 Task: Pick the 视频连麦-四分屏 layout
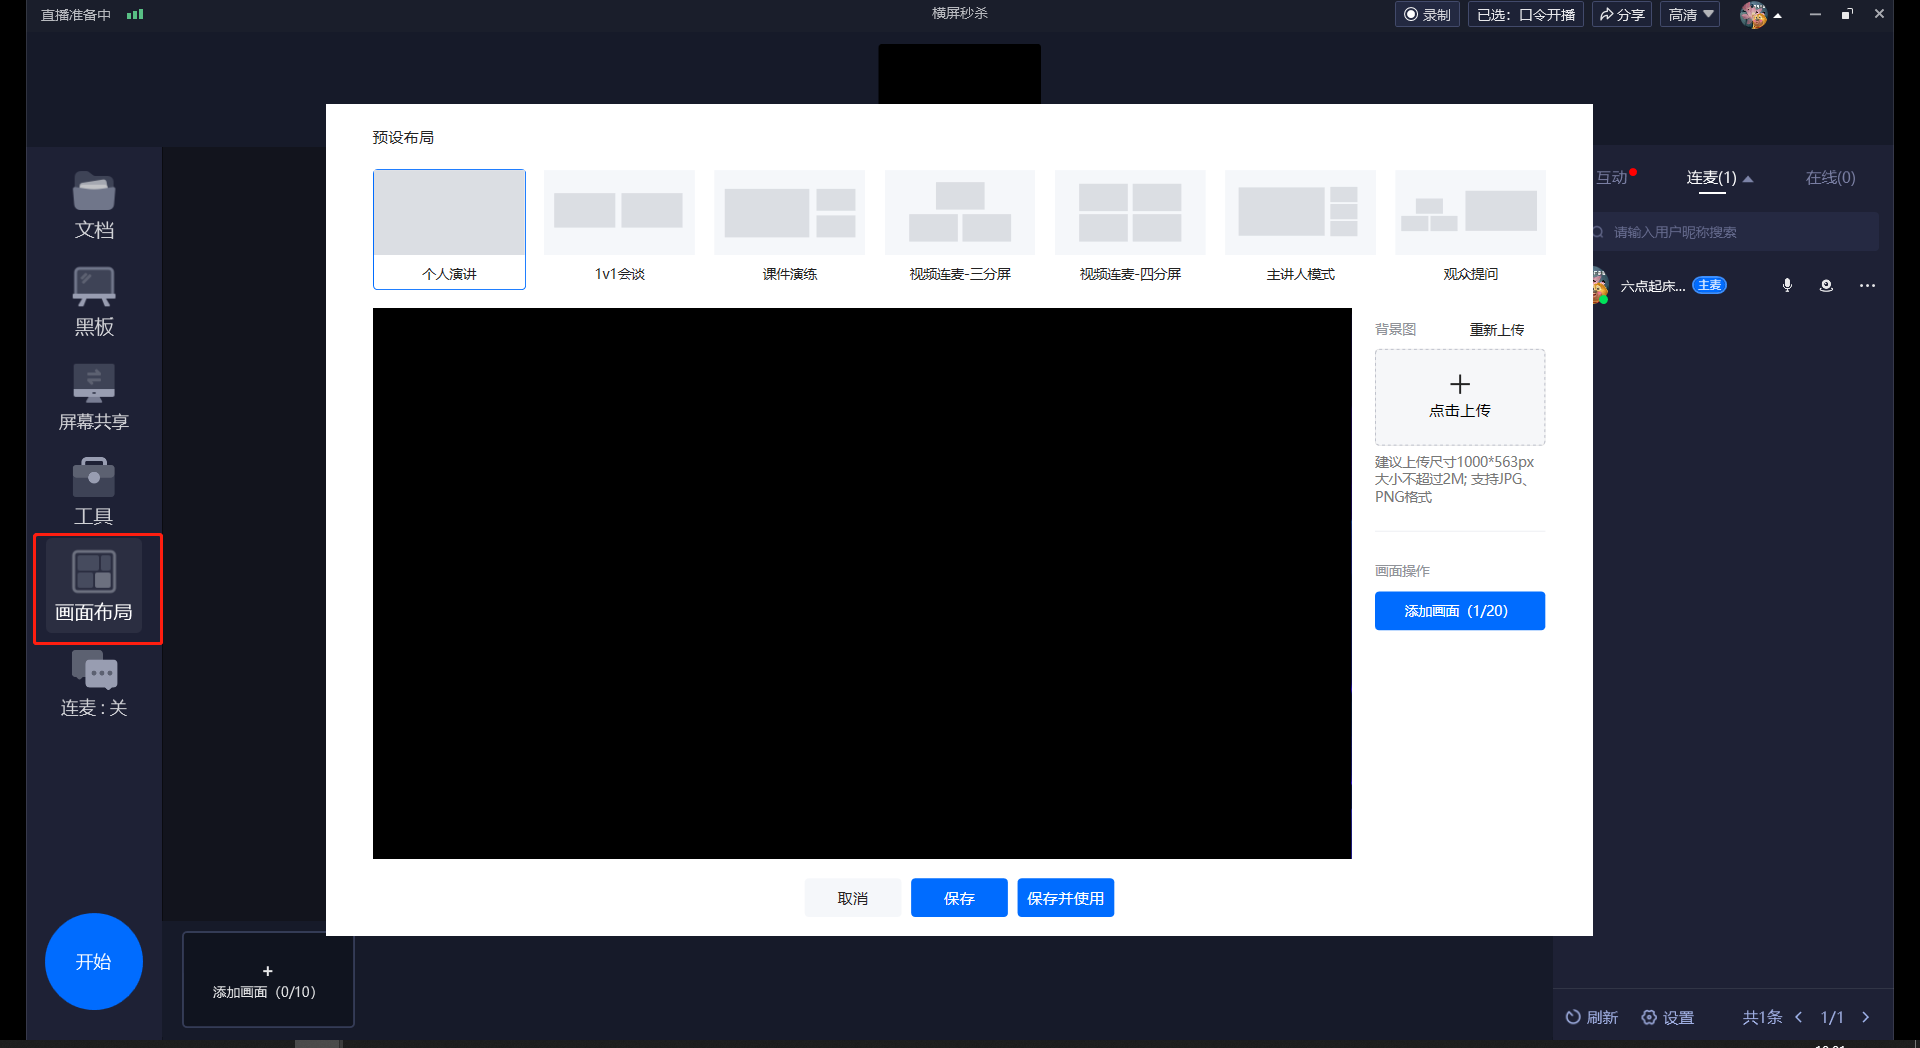tap(1130, 229)
